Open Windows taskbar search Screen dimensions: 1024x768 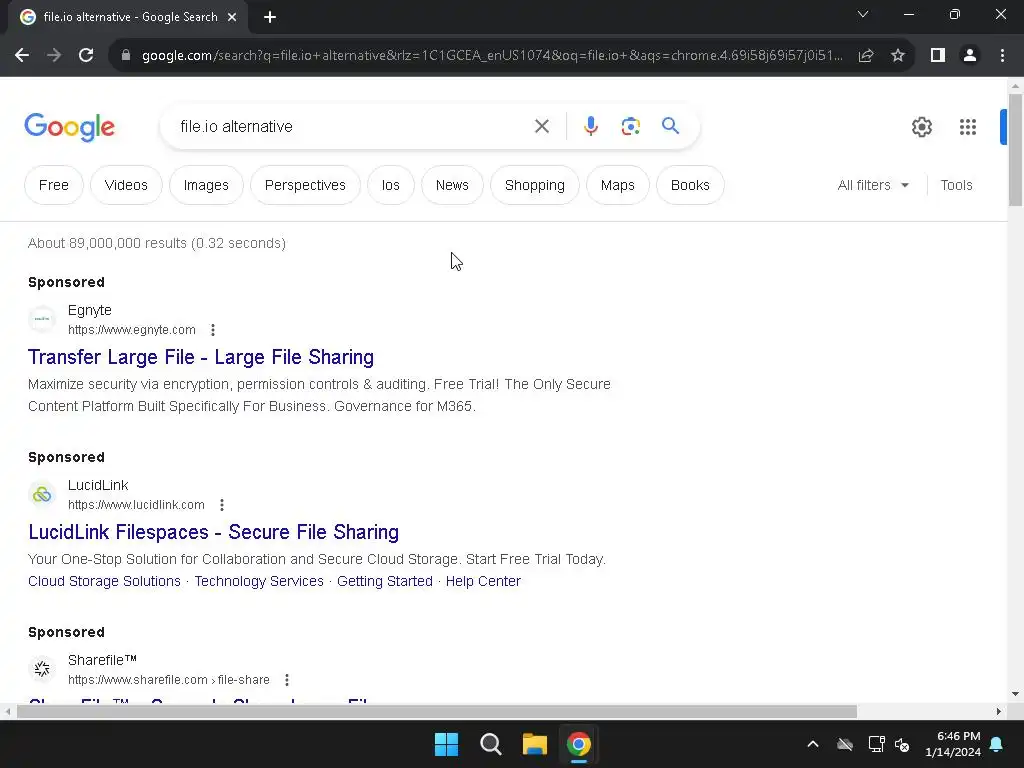click(x=490, y=744)
